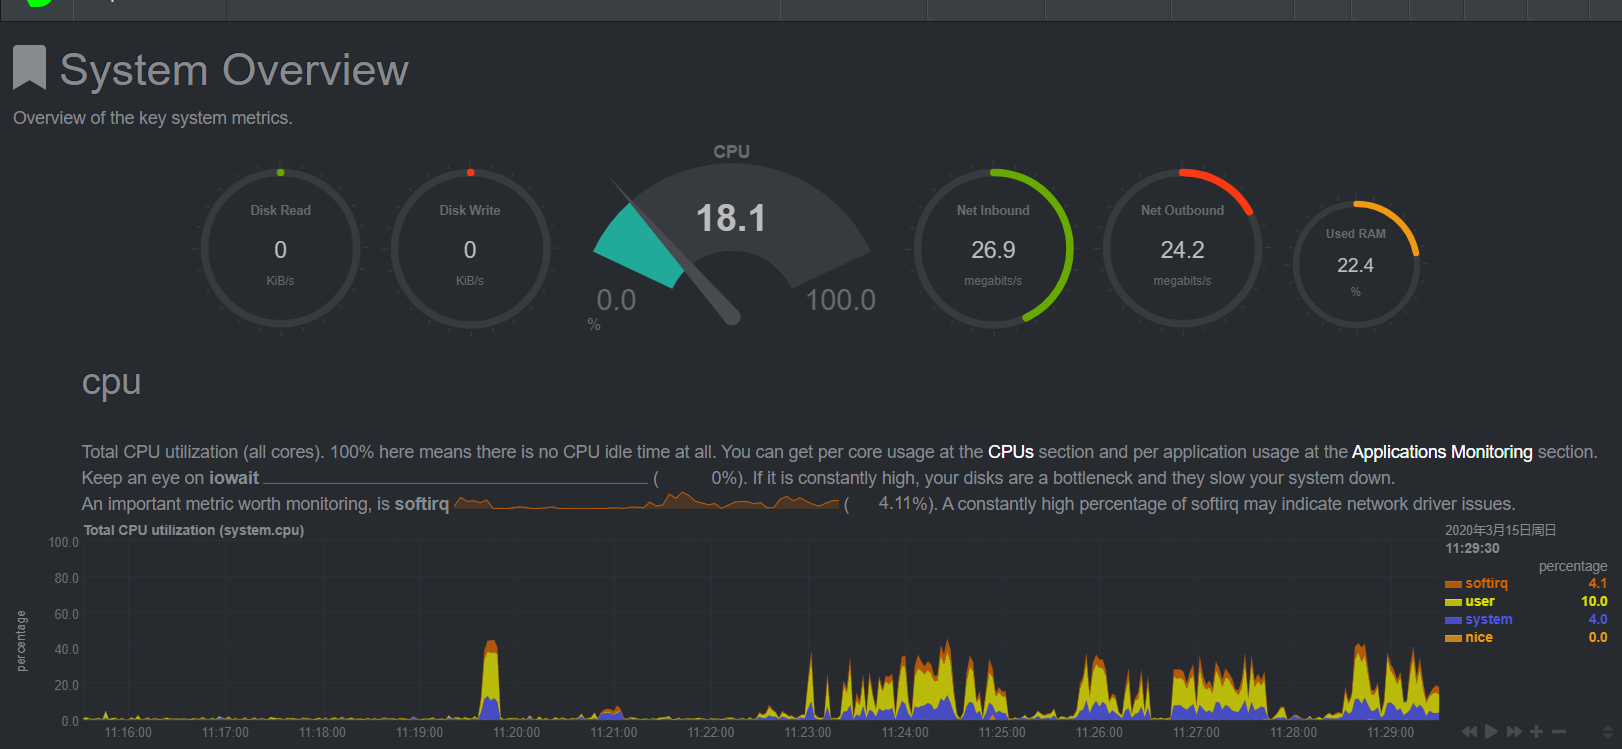
Task: Open the Applications Monitoring link
Action: click(x=1442, y=452)
